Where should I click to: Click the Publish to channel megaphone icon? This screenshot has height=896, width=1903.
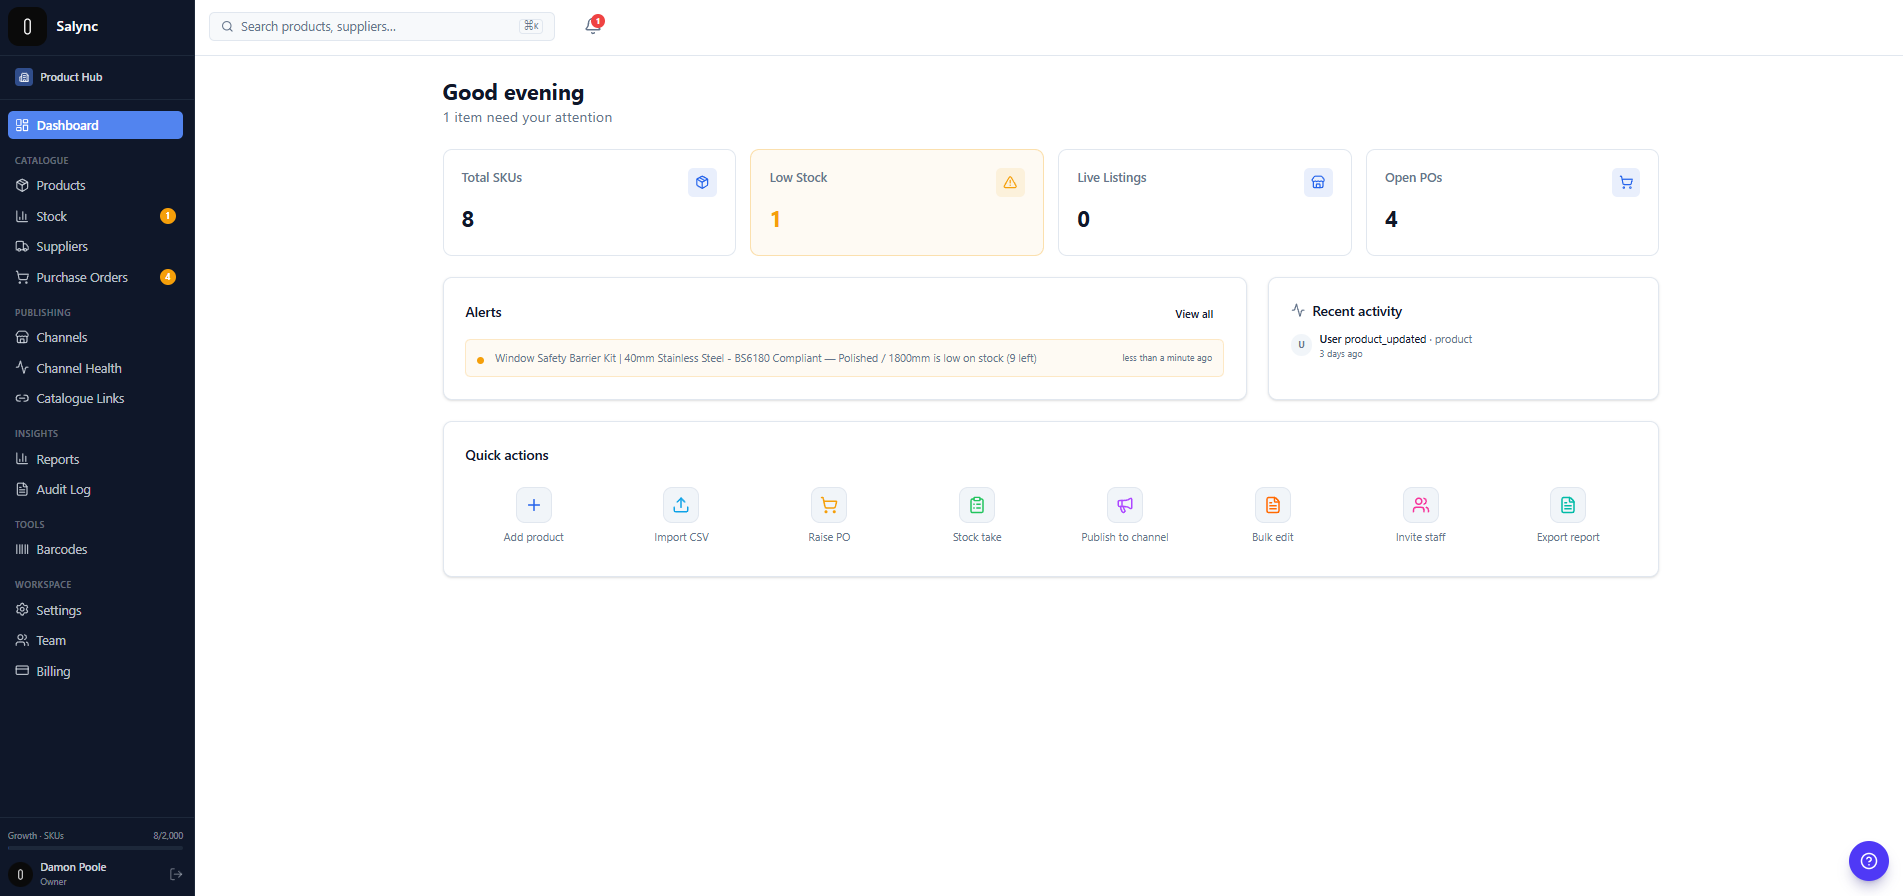(1125, 505)
